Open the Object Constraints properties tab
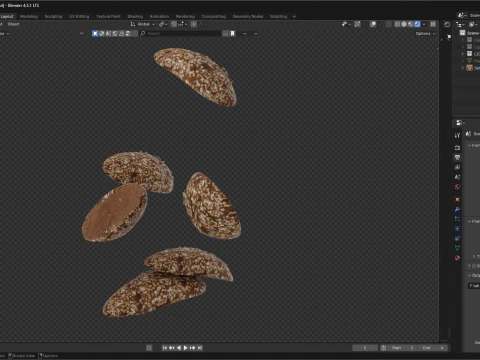 pos(457,238)
